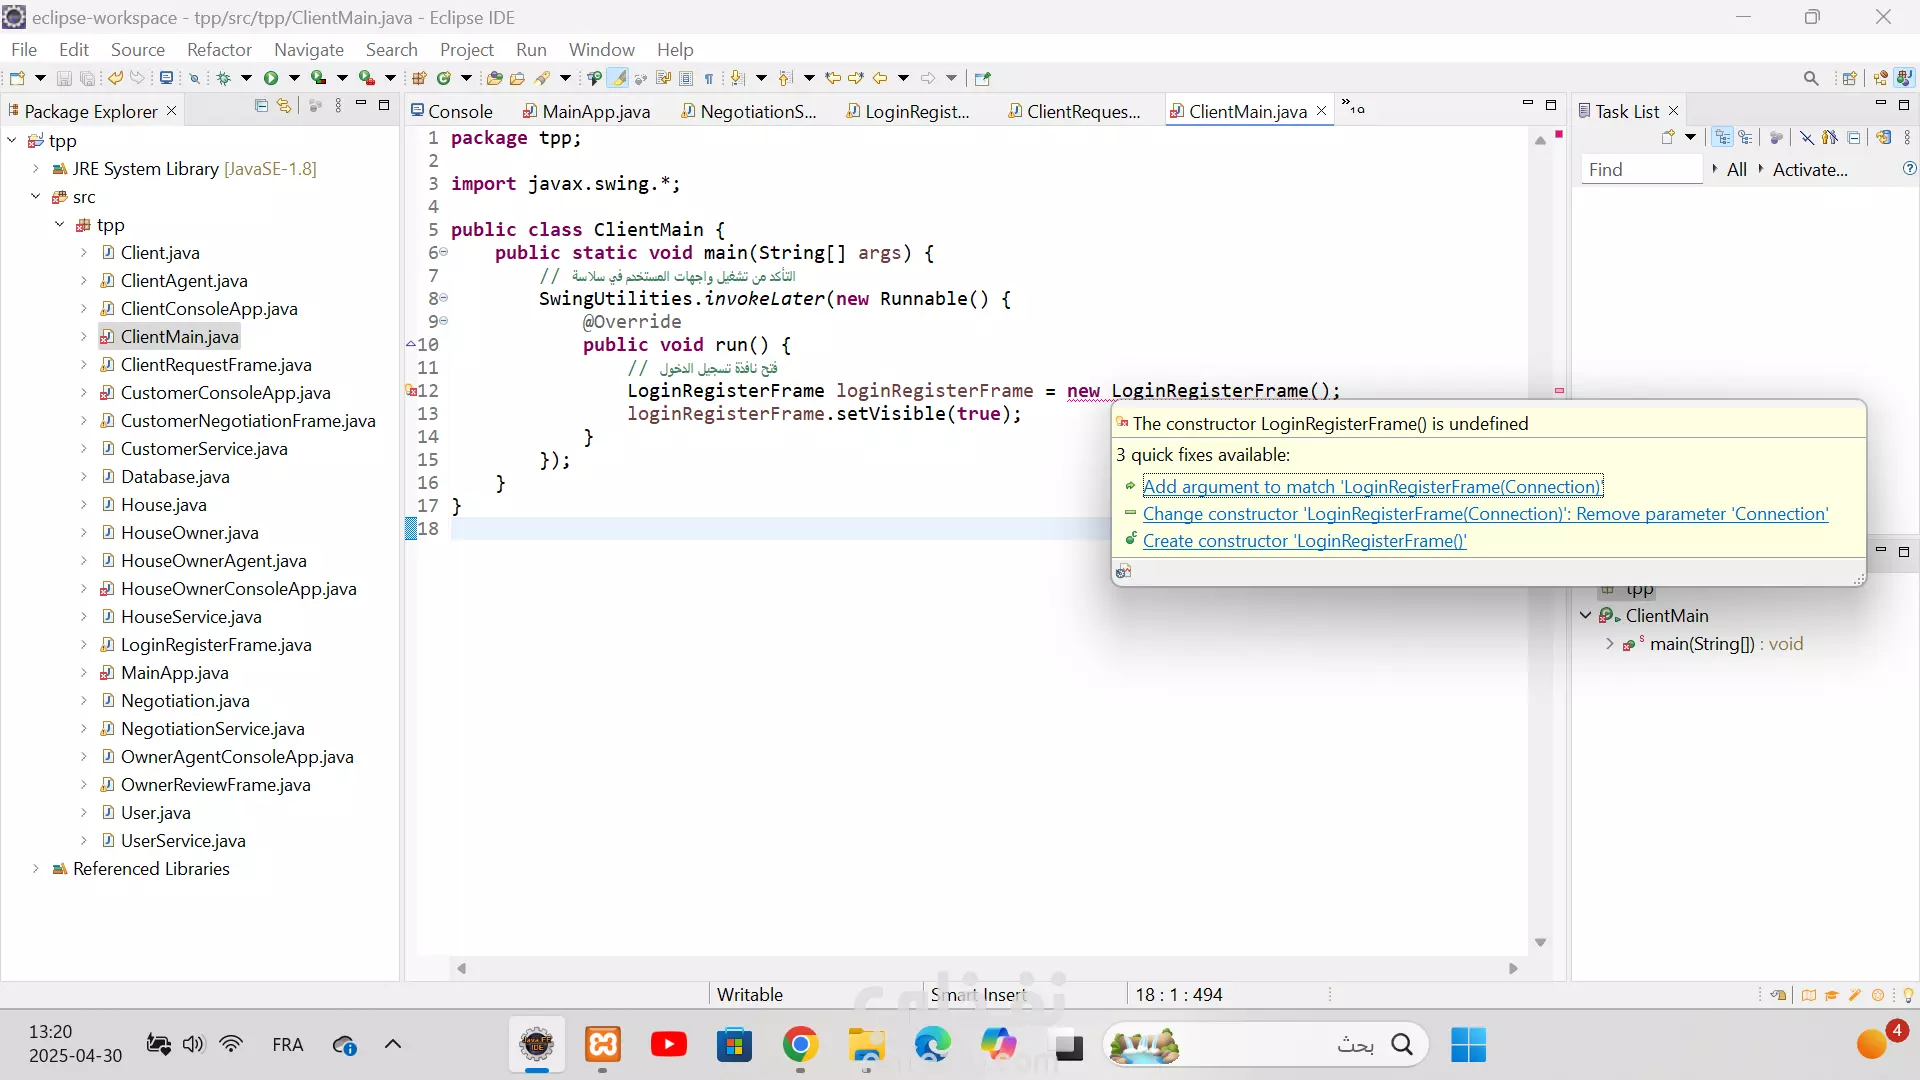This screenshot has width=1920, height=1080.
Task: Run the program with green play icon
Action: (271, 78)
